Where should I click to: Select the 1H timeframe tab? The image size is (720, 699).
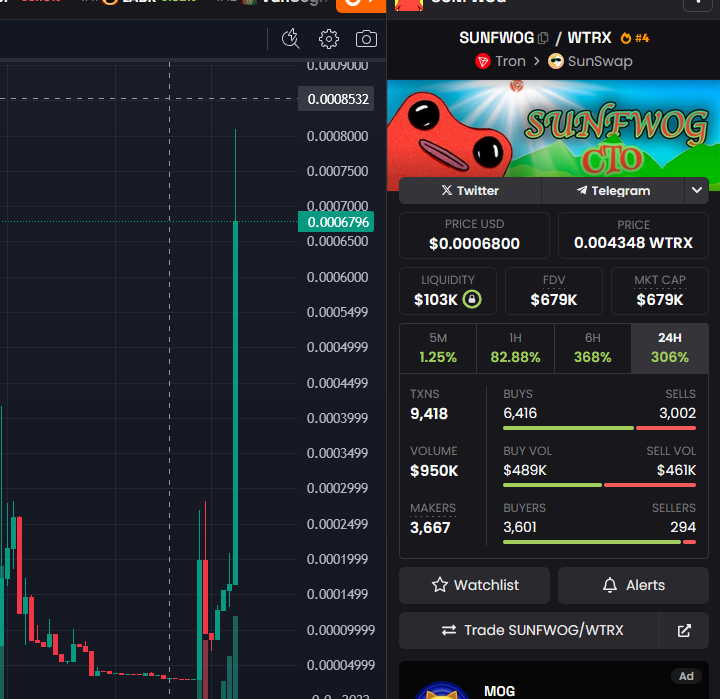(x=515, y=348)
